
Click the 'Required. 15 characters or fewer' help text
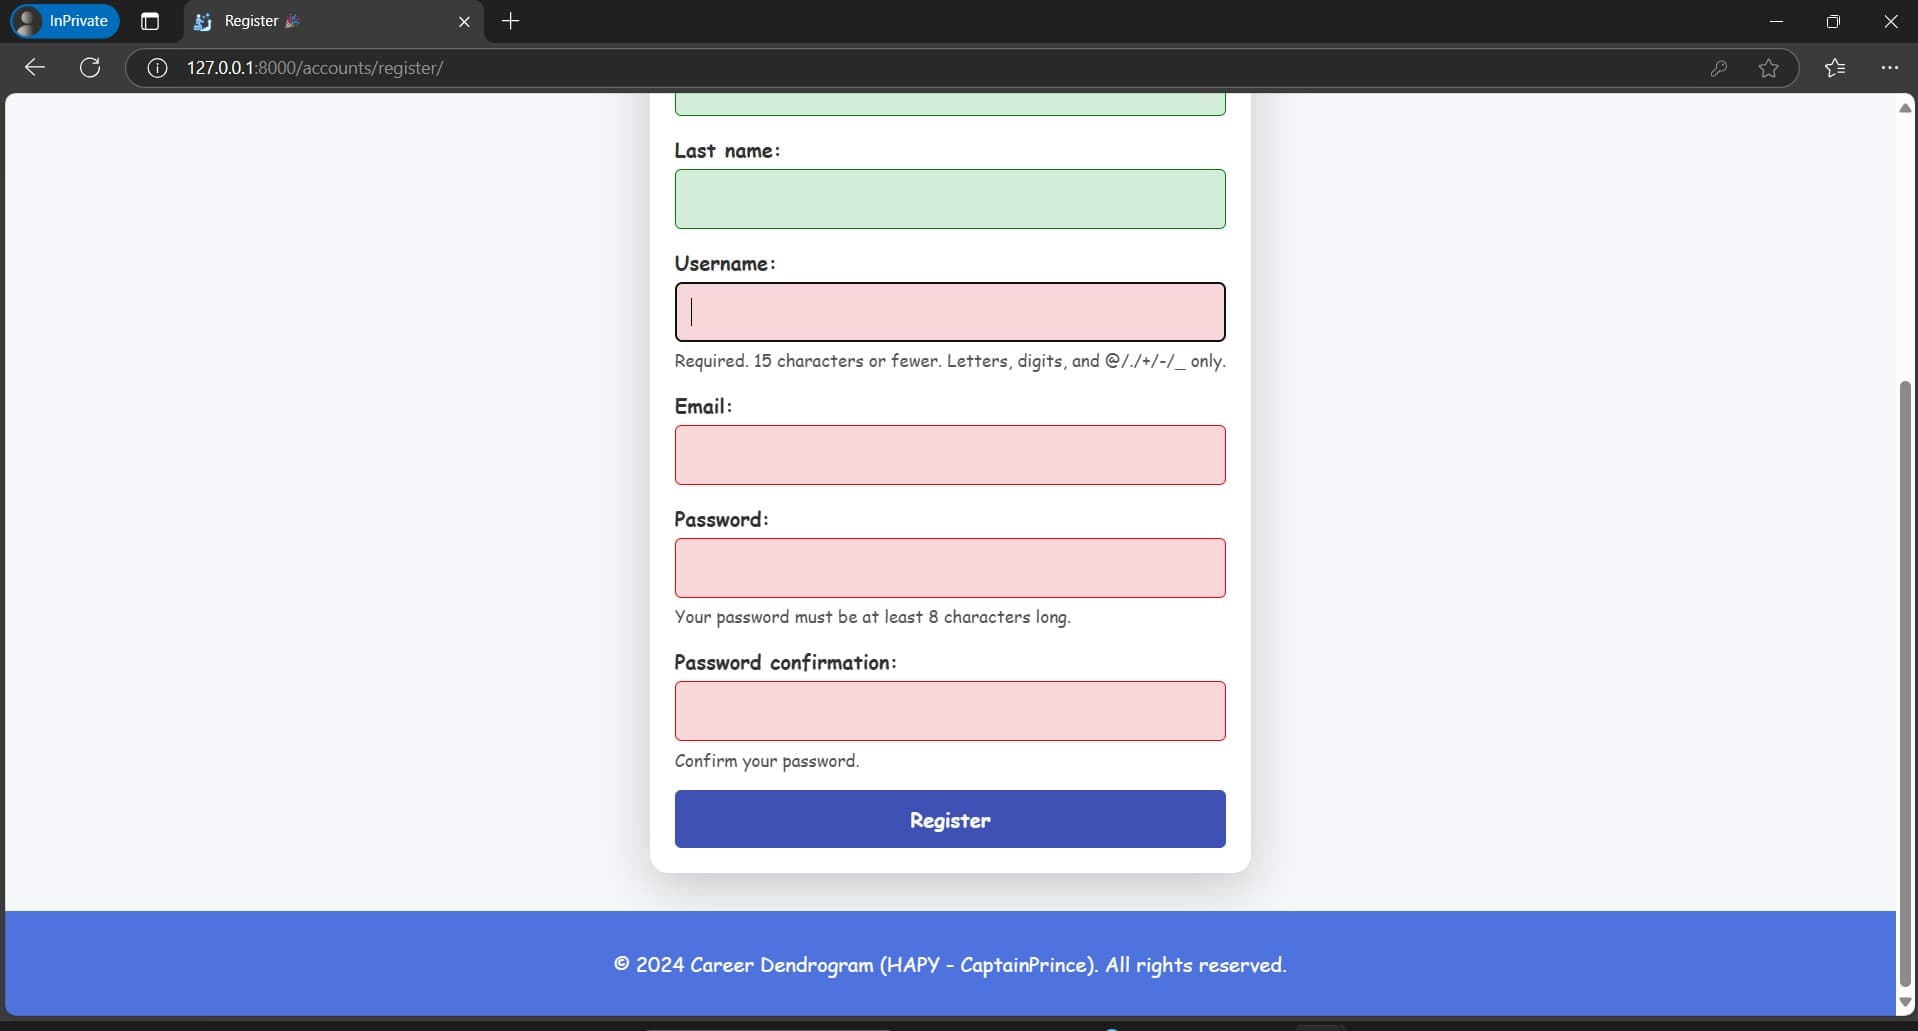click(x=950, y=361)
